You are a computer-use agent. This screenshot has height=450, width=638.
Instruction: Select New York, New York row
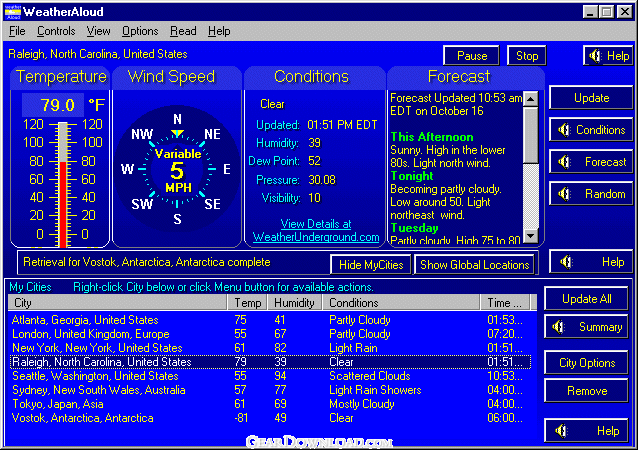[270, 348]
